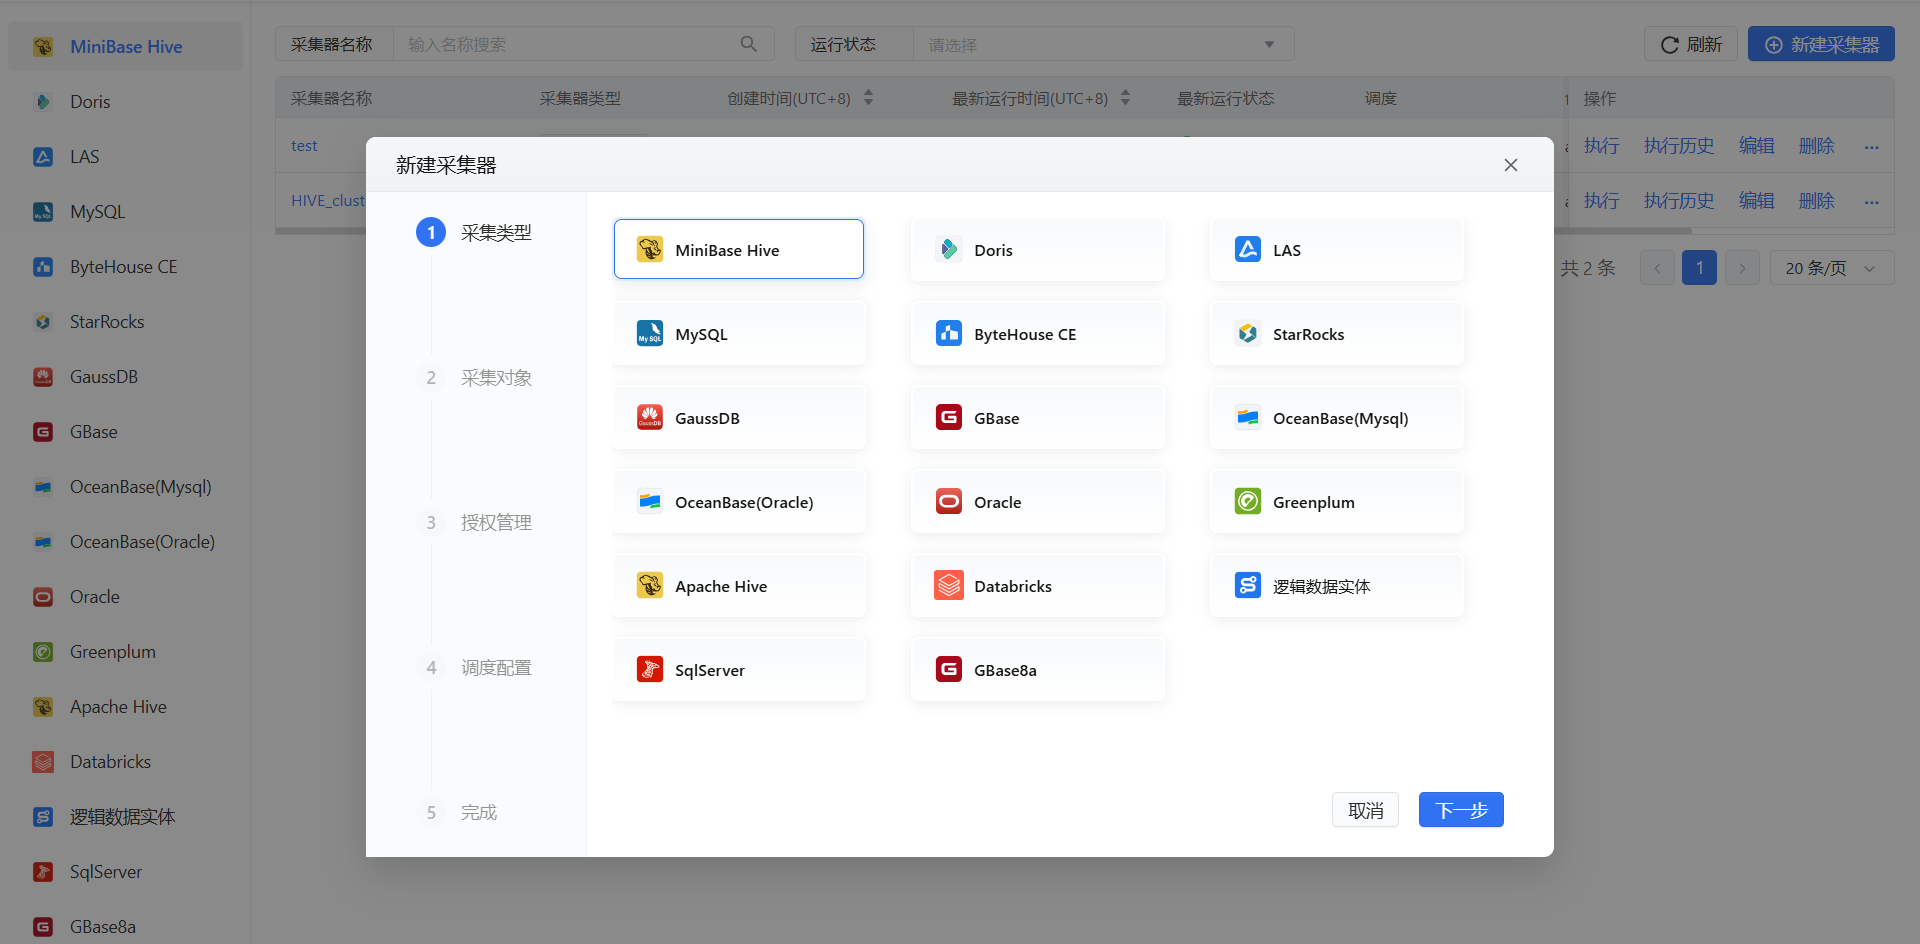Viewport: 1920px width, 944px height.
Task: Click the Greenplum icon in the dialog
Action: [x=1247, y=502]
